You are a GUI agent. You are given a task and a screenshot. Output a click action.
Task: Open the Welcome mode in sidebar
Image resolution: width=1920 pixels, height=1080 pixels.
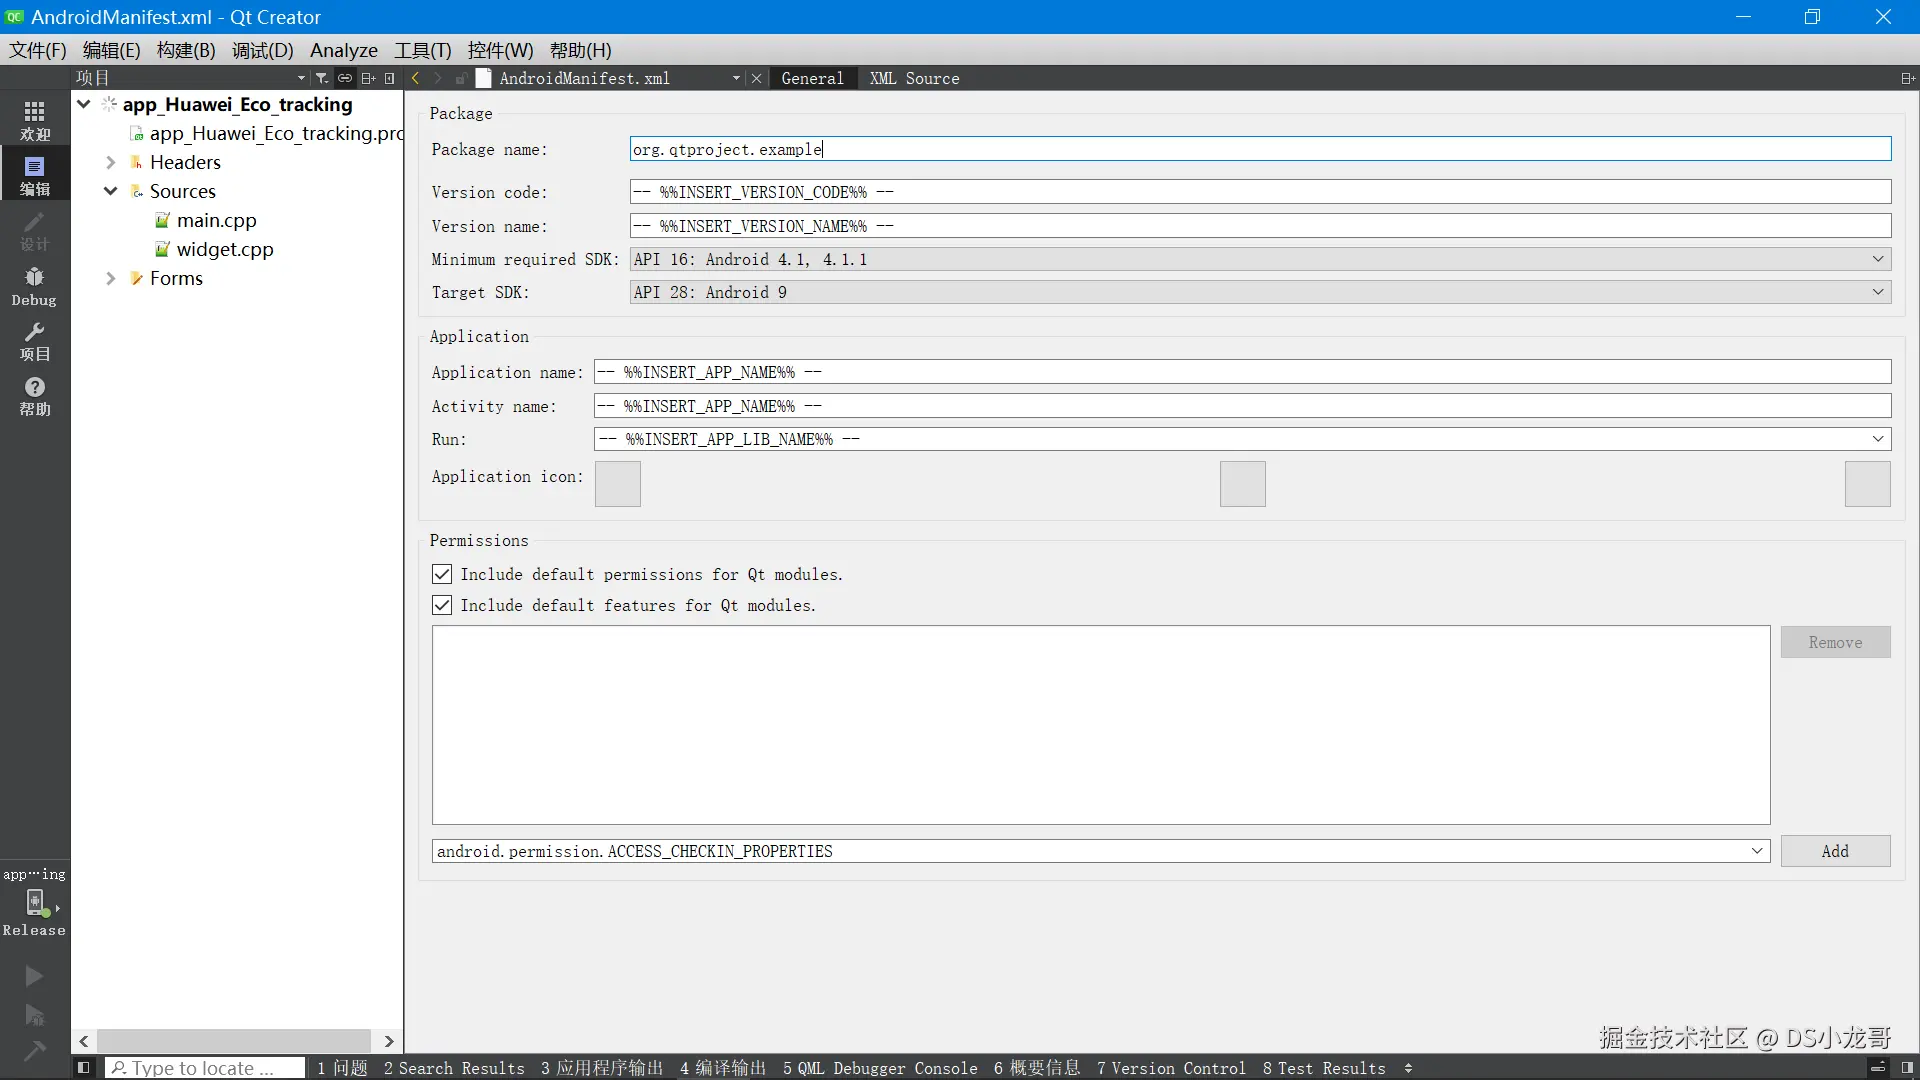tap(34, 120)
